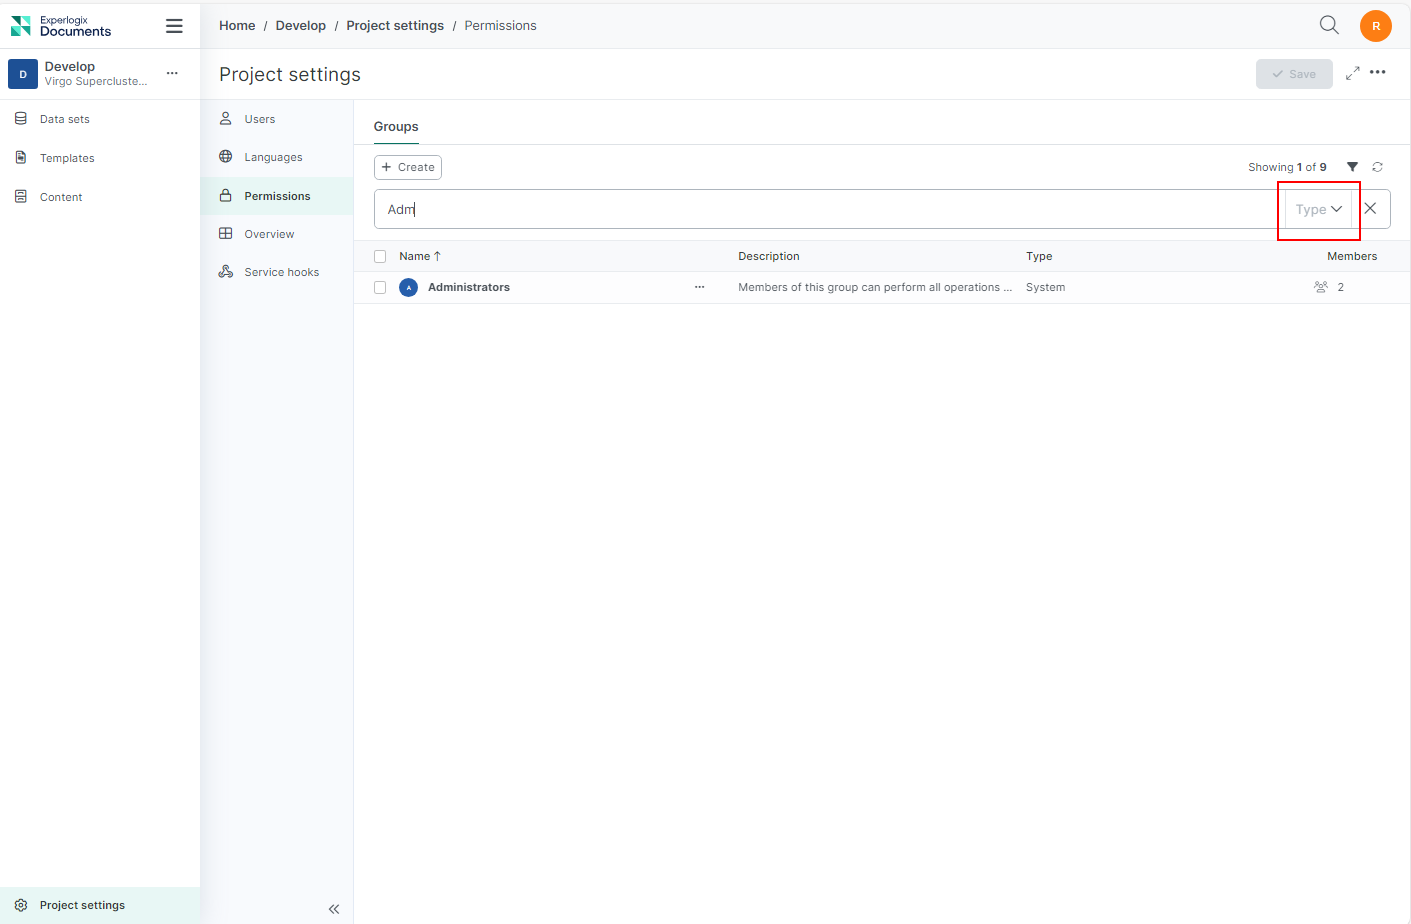Screen dimensions: 1411x924
Task: Open the page more options ellipsis
Action: click(1378, 72)
